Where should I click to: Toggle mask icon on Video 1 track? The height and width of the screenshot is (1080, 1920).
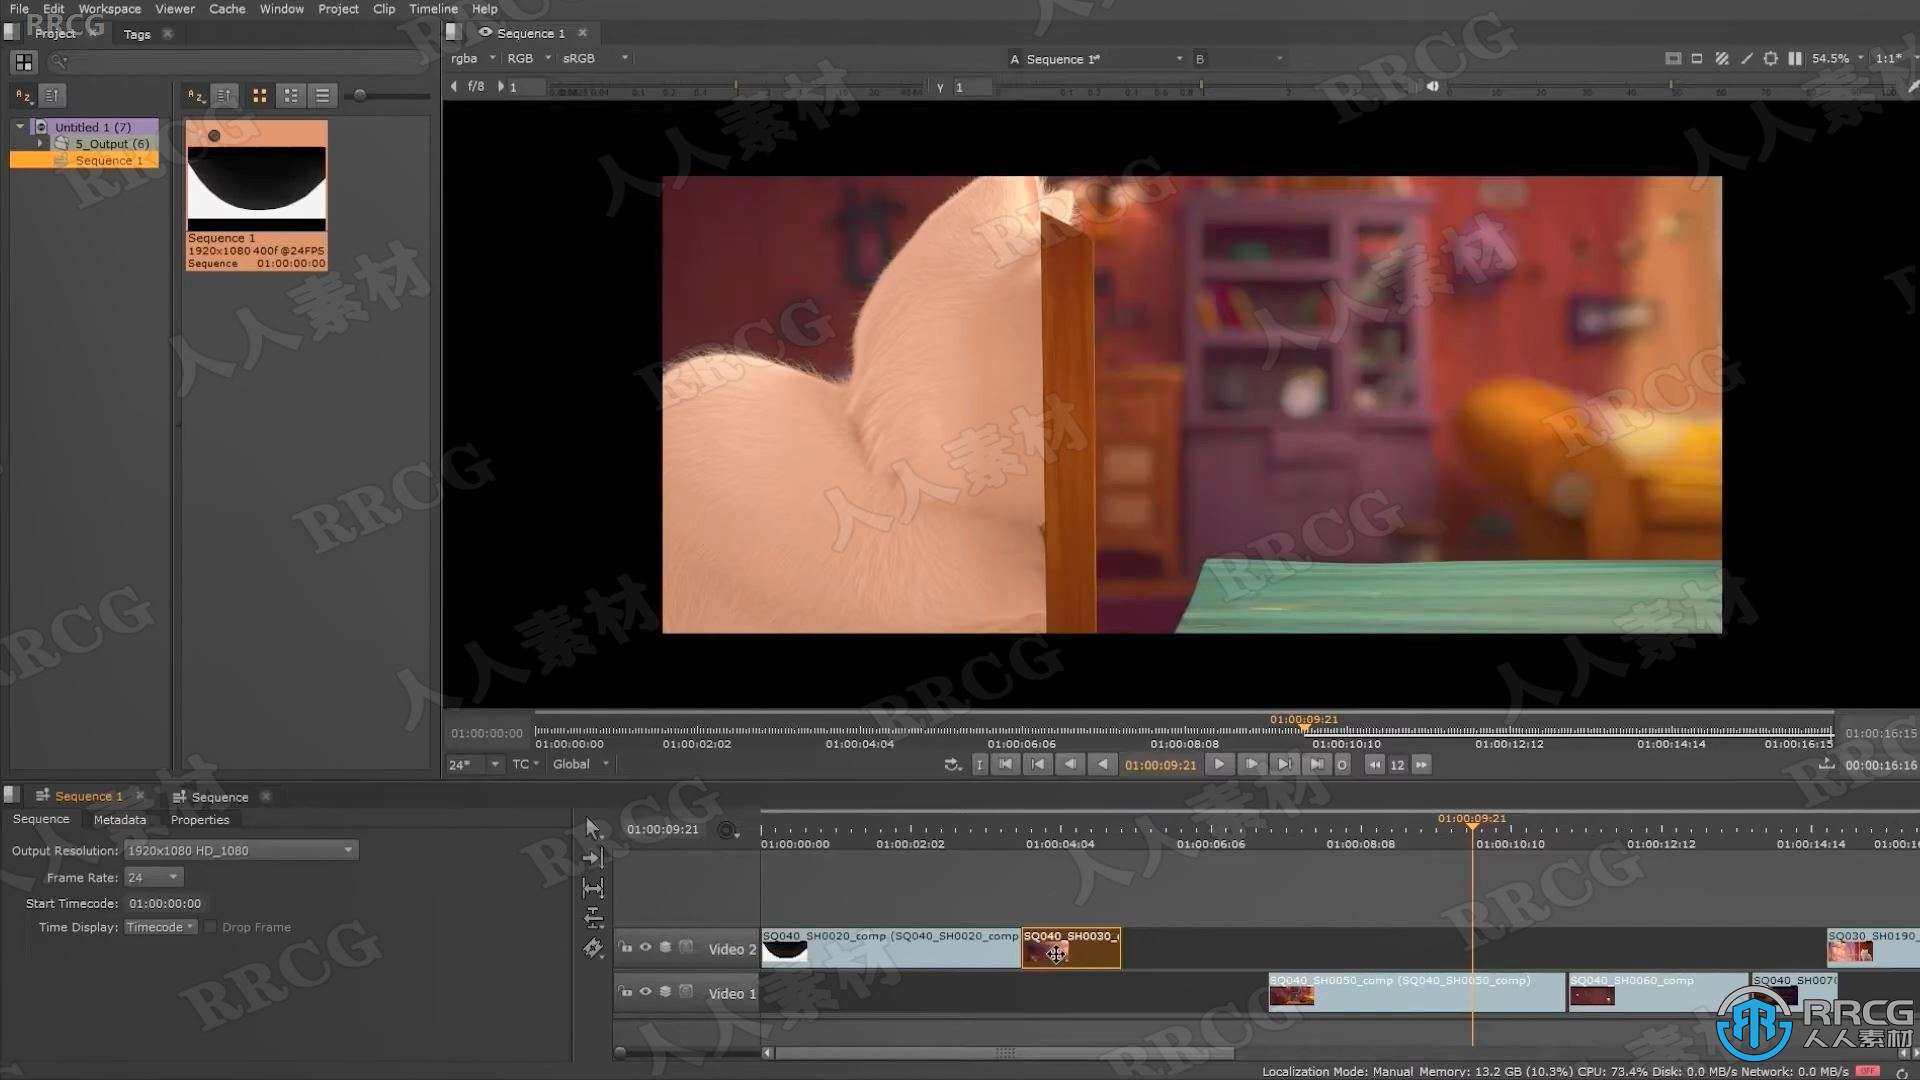(x=686, y=992)
